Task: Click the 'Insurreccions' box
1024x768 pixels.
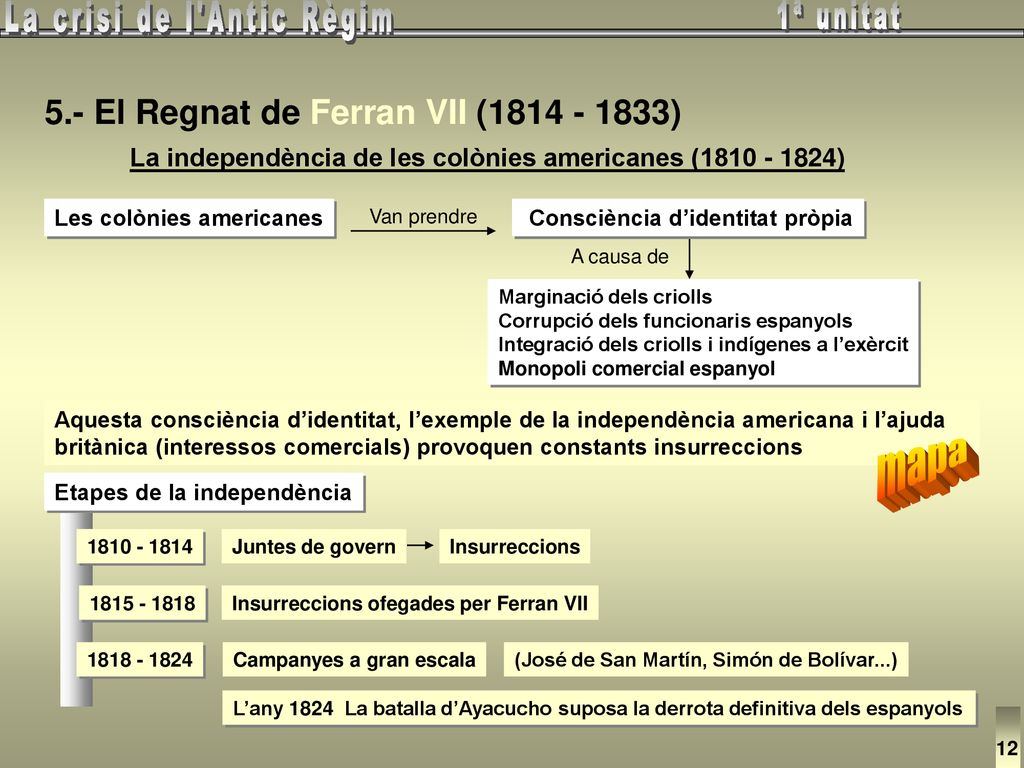Action: point(515,547)
